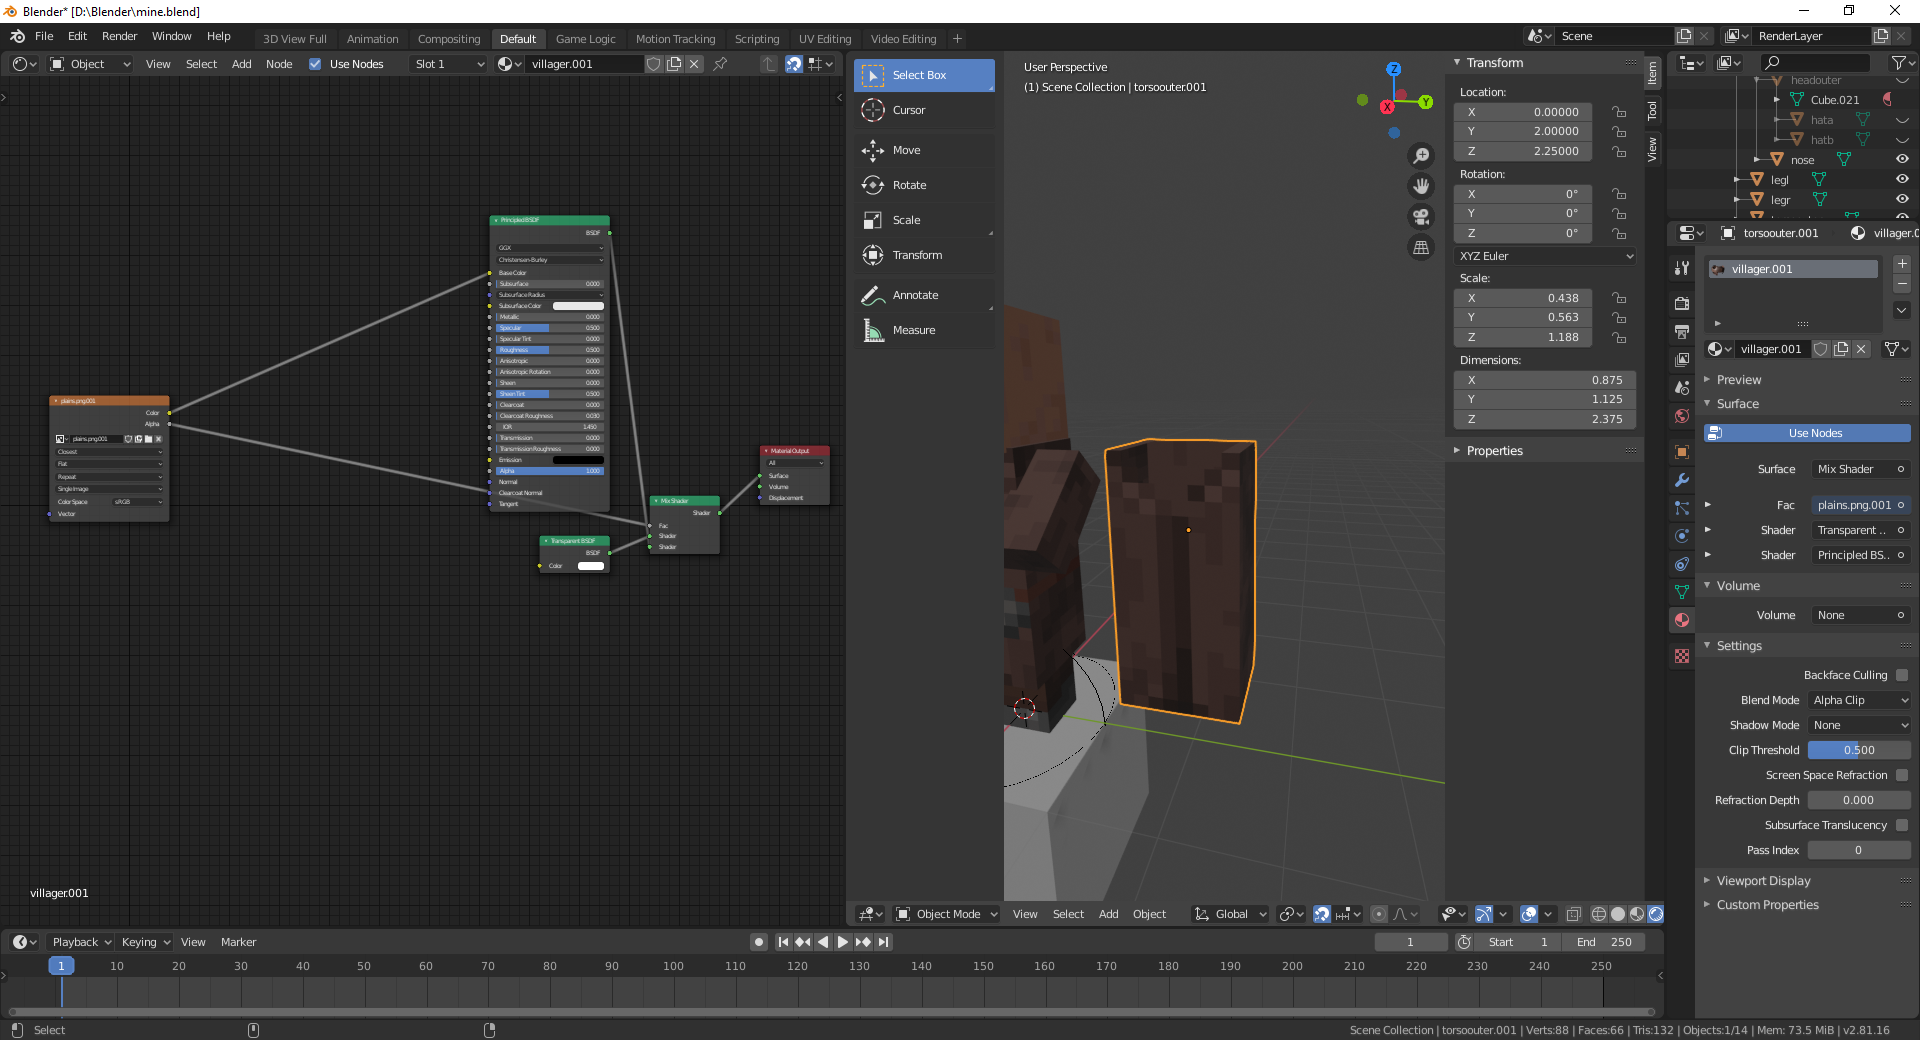Open Output properties printer icon
Screen dimensions: 1920x1040
1682,331
